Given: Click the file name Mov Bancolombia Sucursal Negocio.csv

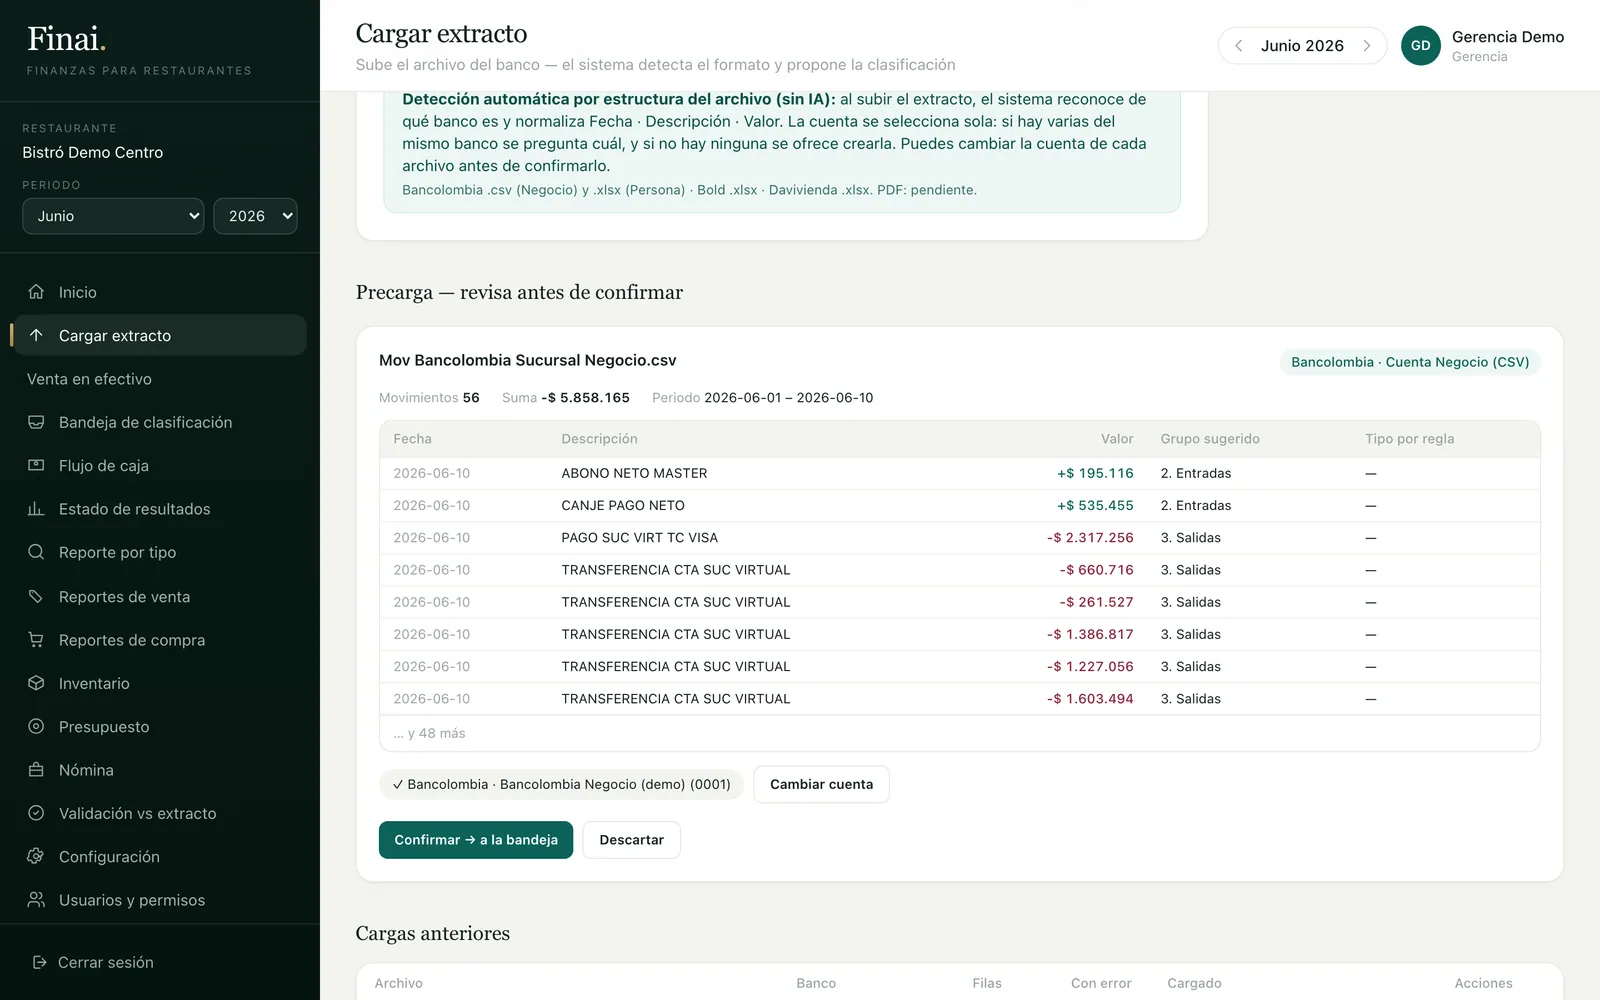Looking at the screenshot, I should [528, 360].
